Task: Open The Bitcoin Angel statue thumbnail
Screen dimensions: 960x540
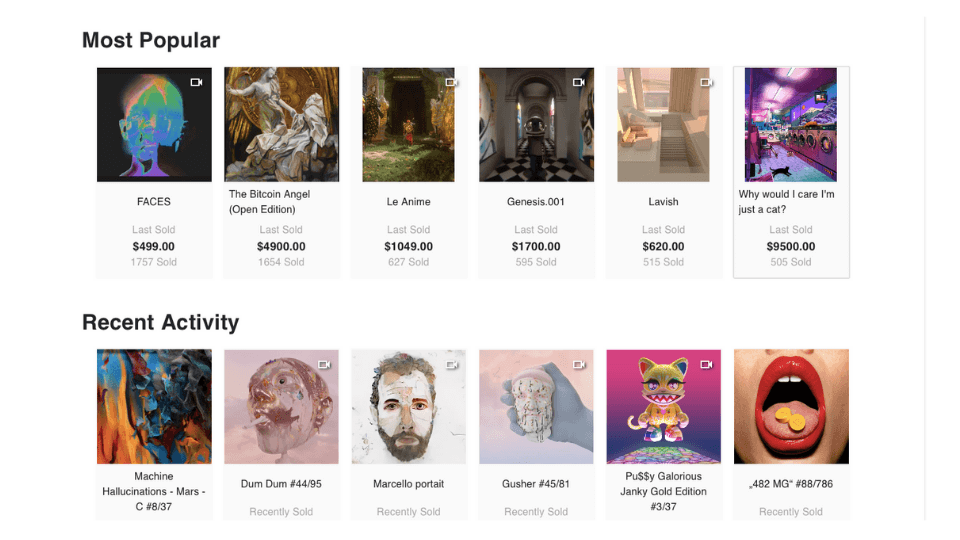Action: (x=281, y=125)
